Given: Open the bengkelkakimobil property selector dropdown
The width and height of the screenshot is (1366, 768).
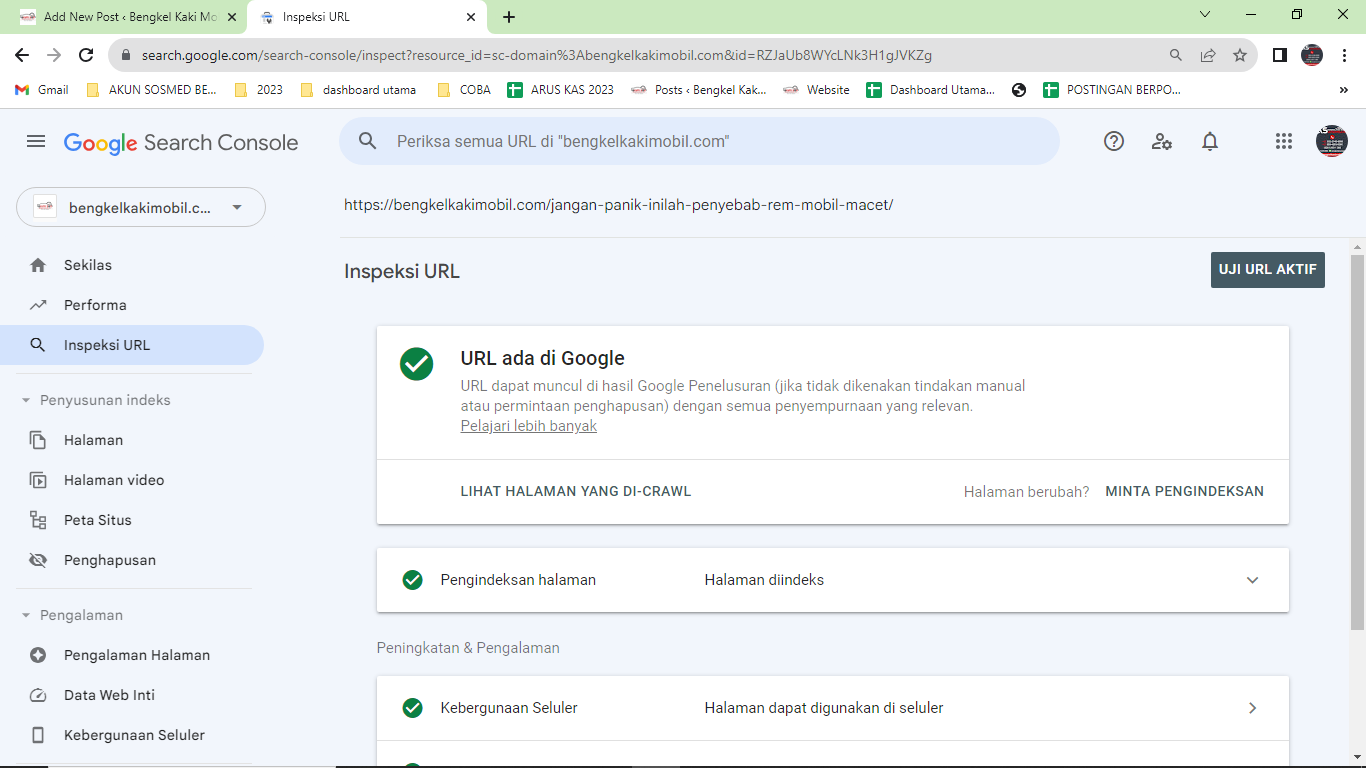Looking at the screenshot, I should [x=141, y=207].
